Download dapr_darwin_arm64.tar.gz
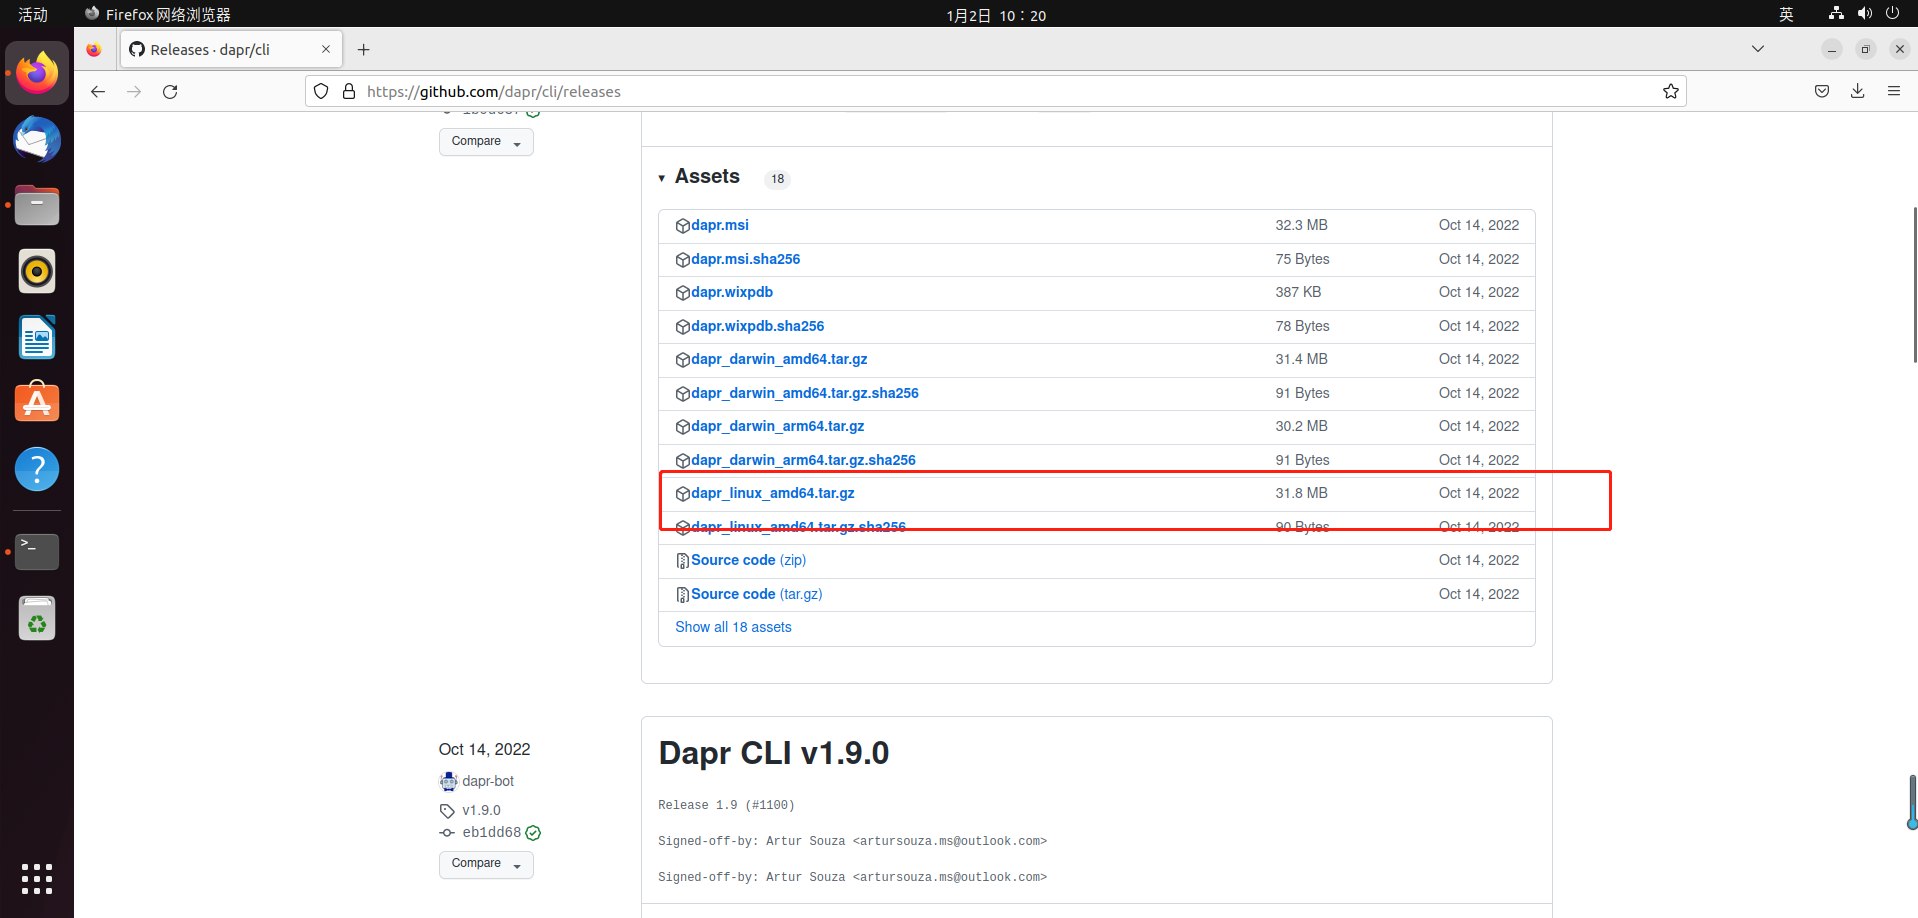The height and width of the screenshot is (918, 1918). point(778,426)
